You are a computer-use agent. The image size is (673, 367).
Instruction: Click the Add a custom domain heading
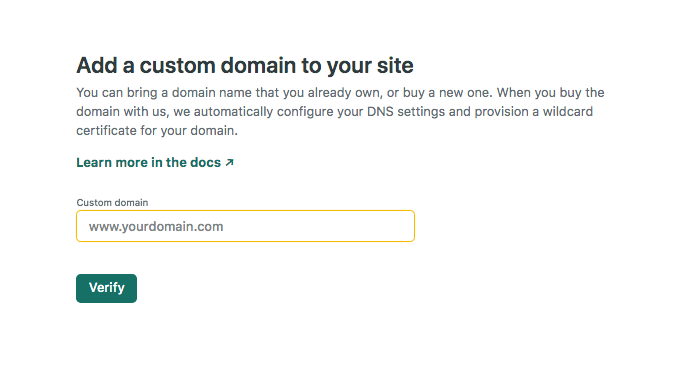pos(245,66)
